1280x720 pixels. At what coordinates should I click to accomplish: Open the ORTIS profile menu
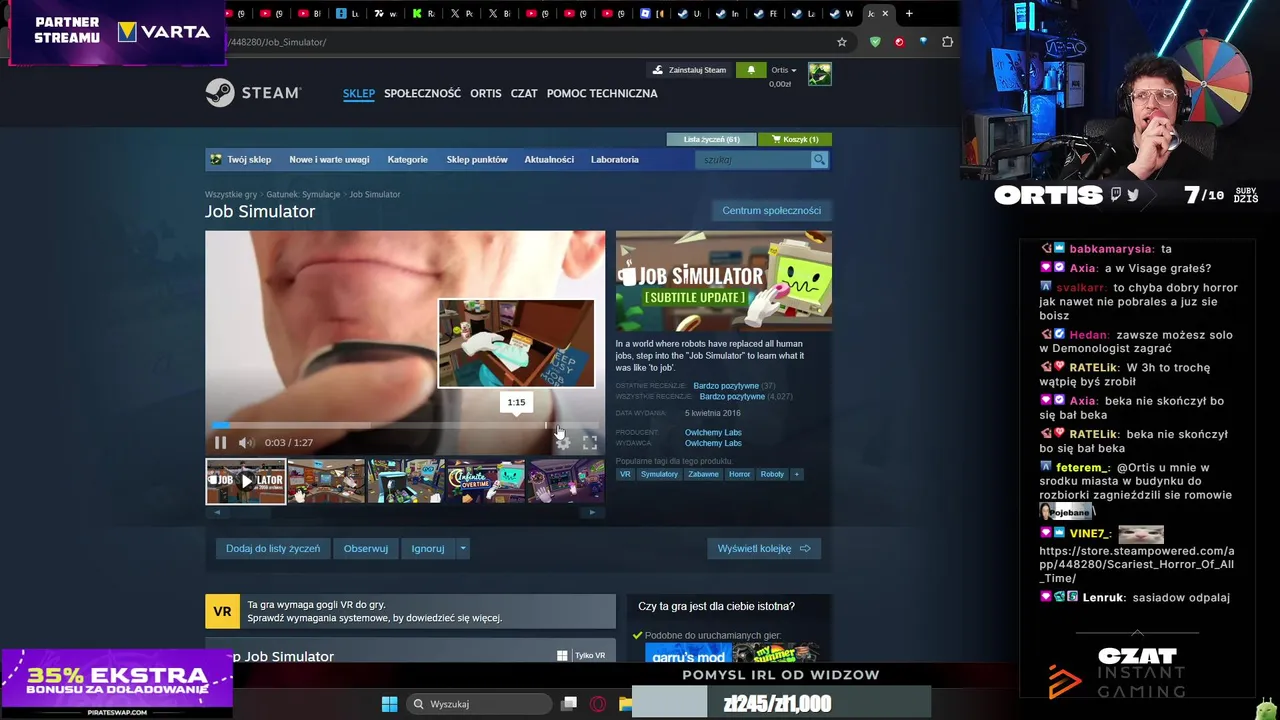(x=485, y=93)
